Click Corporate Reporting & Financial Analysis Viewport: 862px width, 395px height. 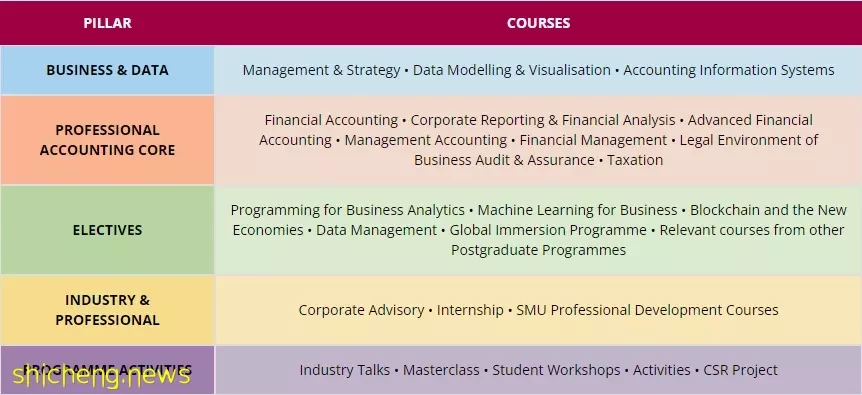coord(543,120)
